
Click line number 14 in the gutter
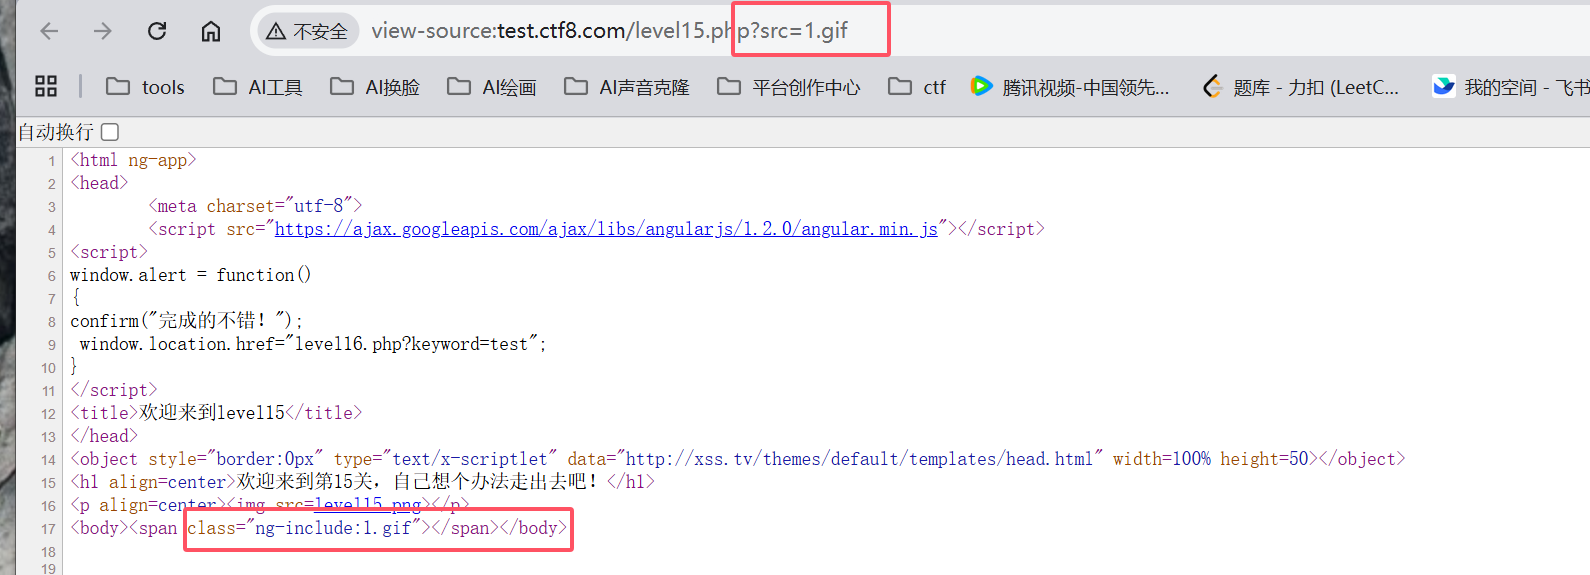[48, 460]
